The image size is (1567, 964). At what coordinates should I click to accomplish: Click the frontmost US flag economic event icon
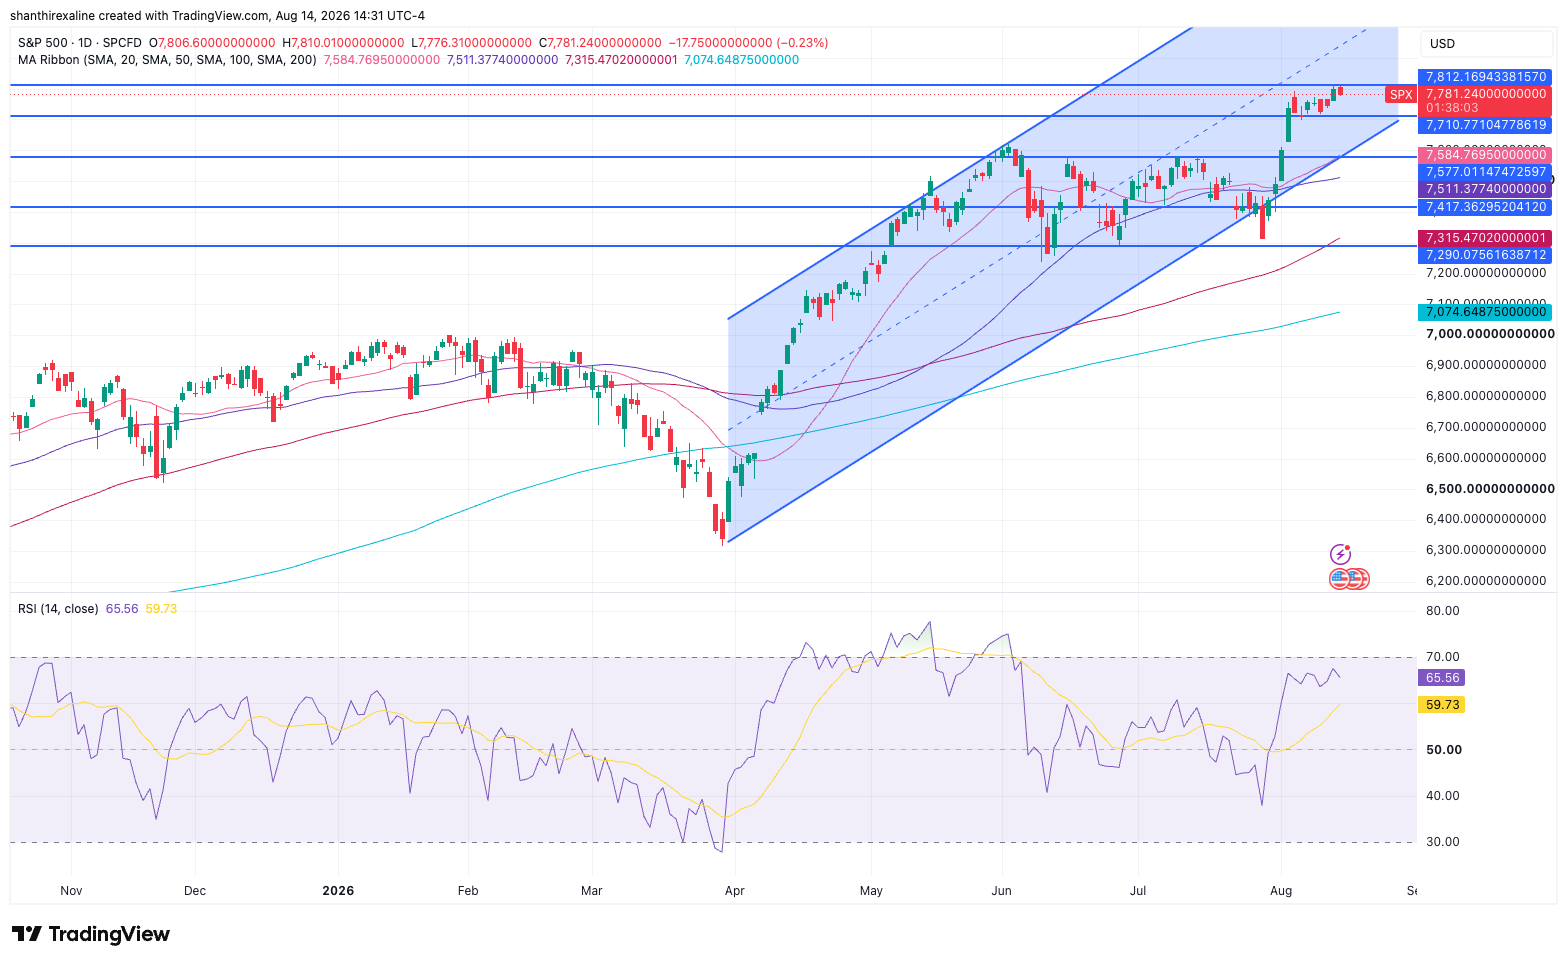tap(1338, 579)
